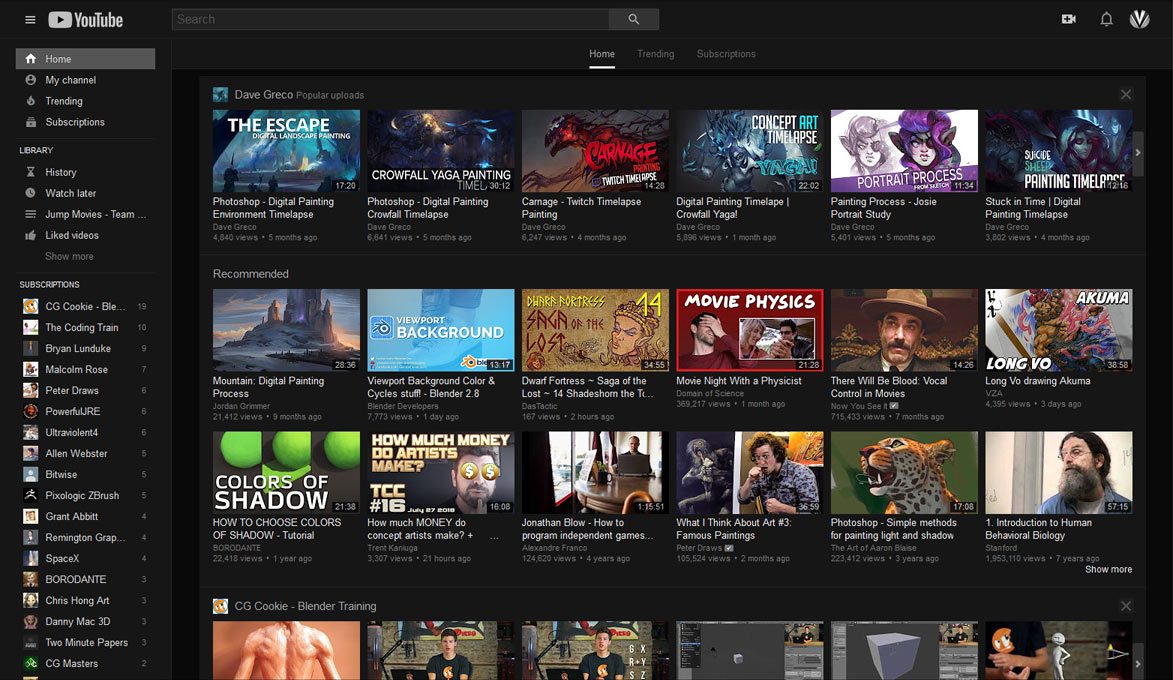Click 'Painting Process - Josie Portrait Study' title
The image size is (1173, 680).
tap(883, 207)
